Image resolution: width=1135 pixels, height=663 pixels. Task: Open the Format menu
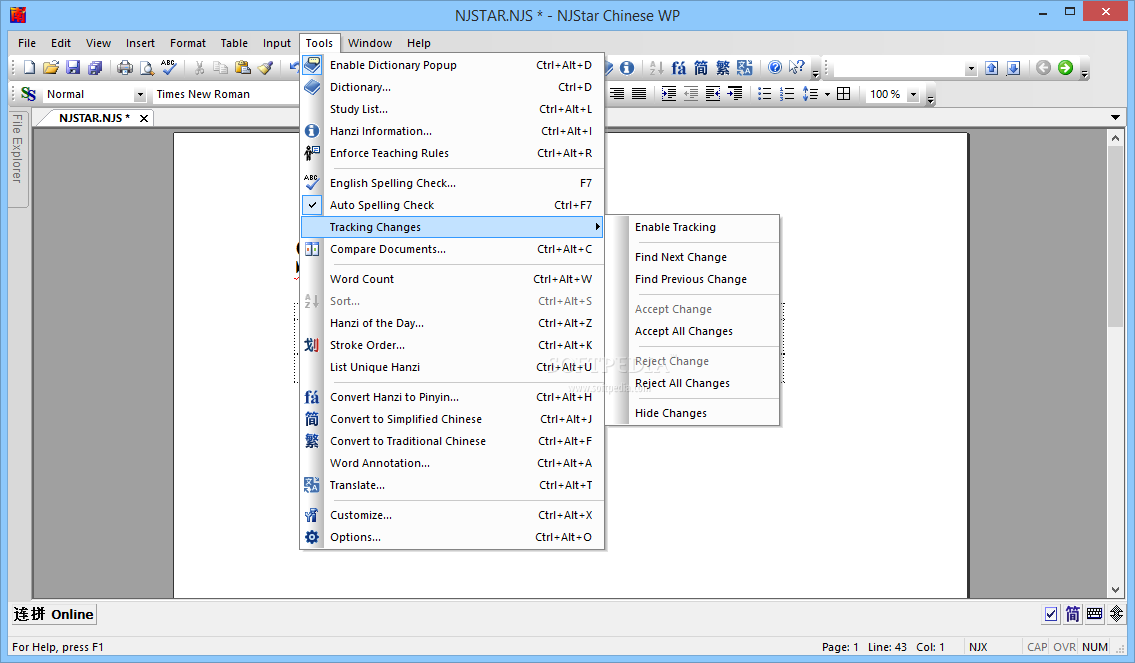point(187,43)
